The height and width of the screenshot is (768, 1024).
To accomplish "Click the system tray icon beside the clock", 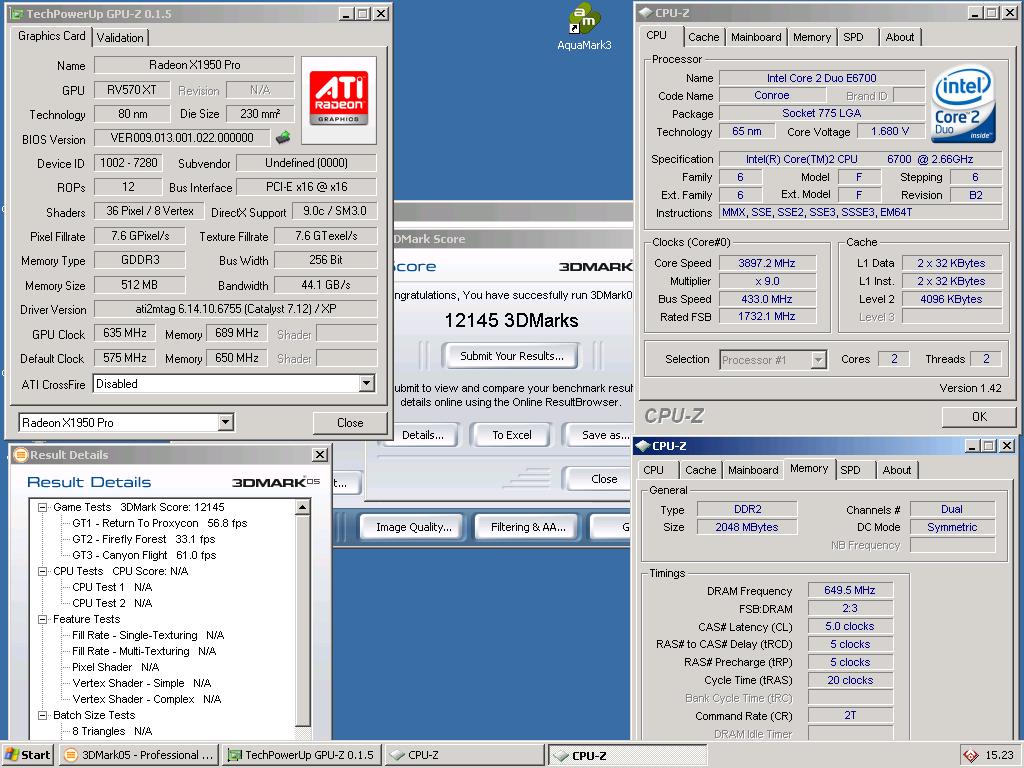I will tap(970, 756).
